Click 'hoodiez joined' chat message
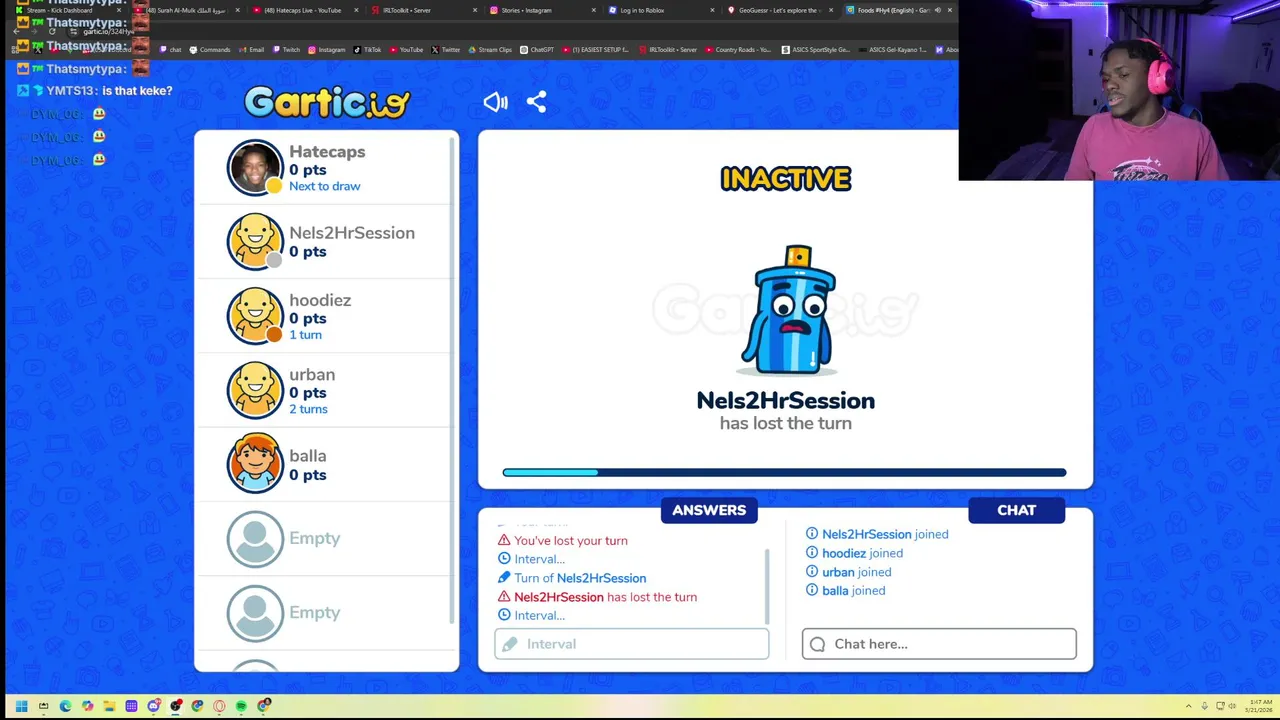Screen dimensions: 1280x720 (x=854, y=553)
